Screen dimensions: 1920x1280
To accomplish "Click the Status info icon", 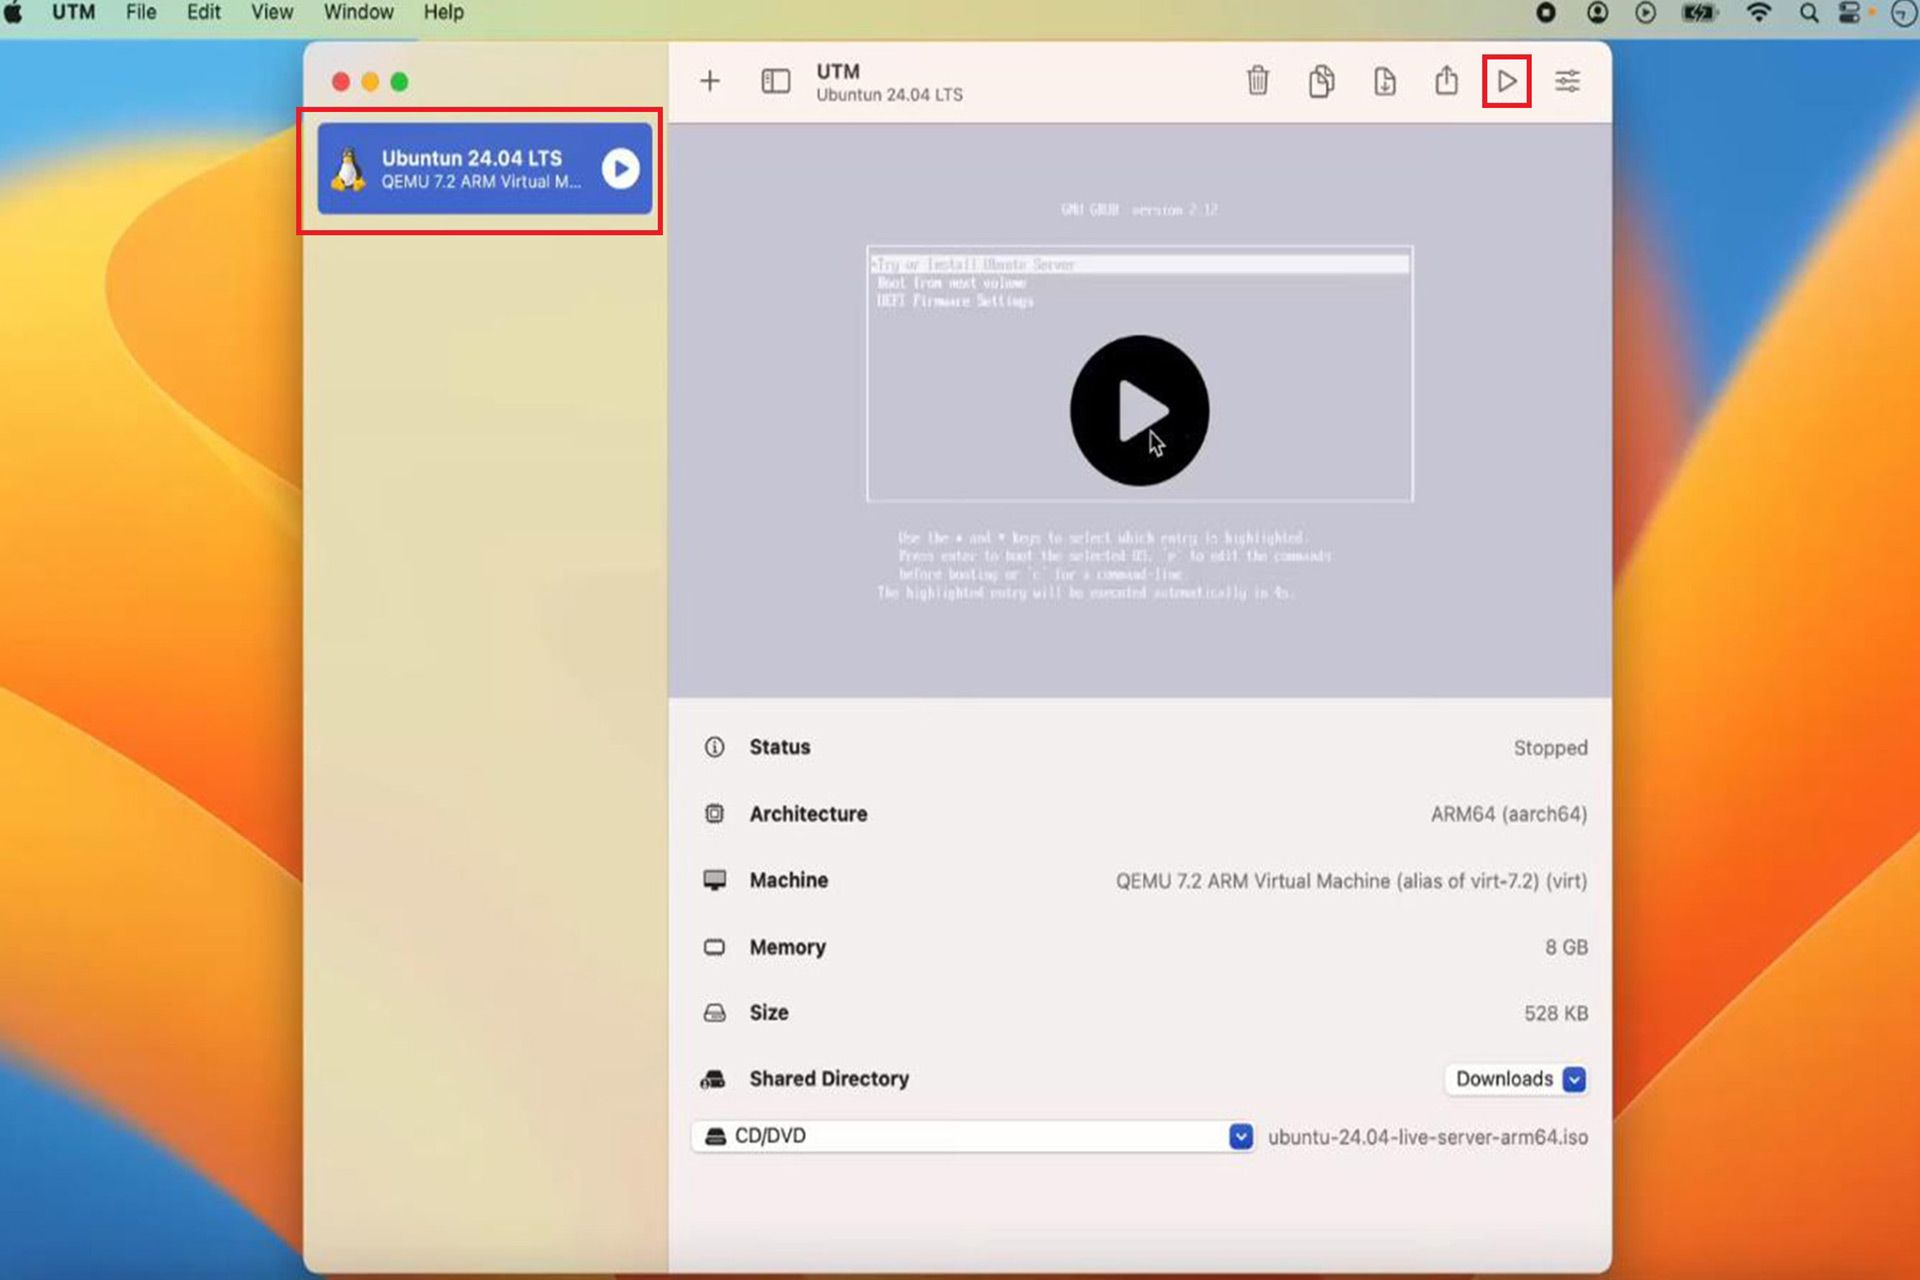I will [714, 747].
